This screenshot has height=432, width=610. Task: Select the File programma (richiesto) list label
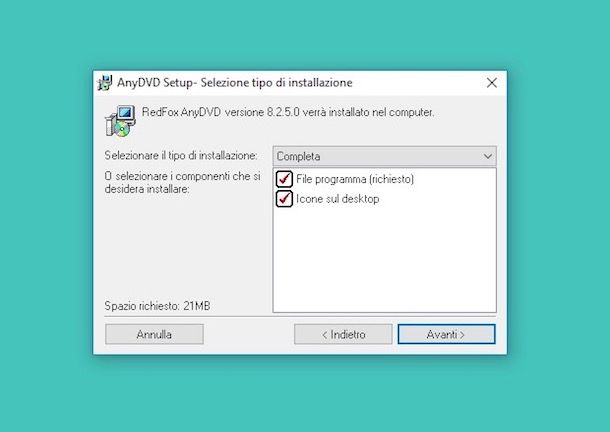355,179
